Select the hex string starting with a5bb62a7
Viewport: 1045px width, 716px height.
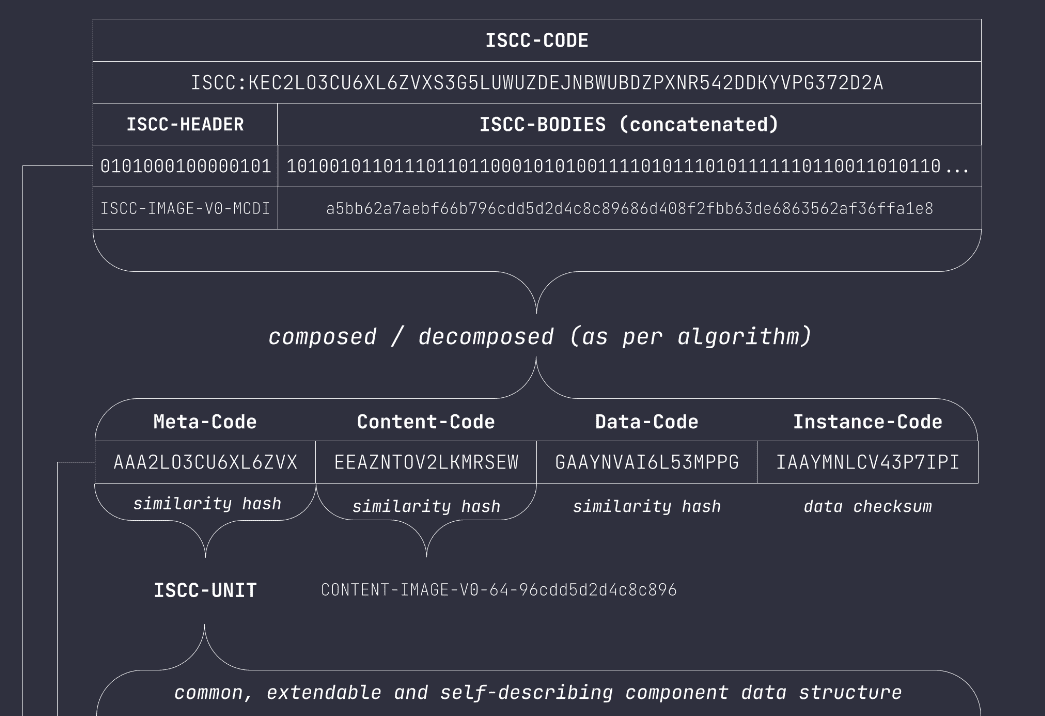pyautogui.click(x=629, y=209)
